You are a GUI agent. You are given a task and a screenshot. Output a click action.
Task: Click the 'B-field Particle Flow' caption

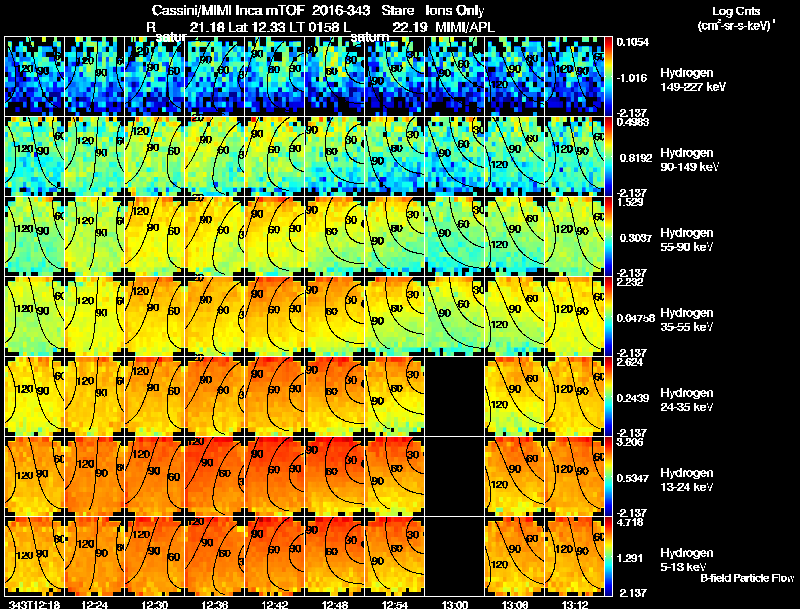pos(747,578)
